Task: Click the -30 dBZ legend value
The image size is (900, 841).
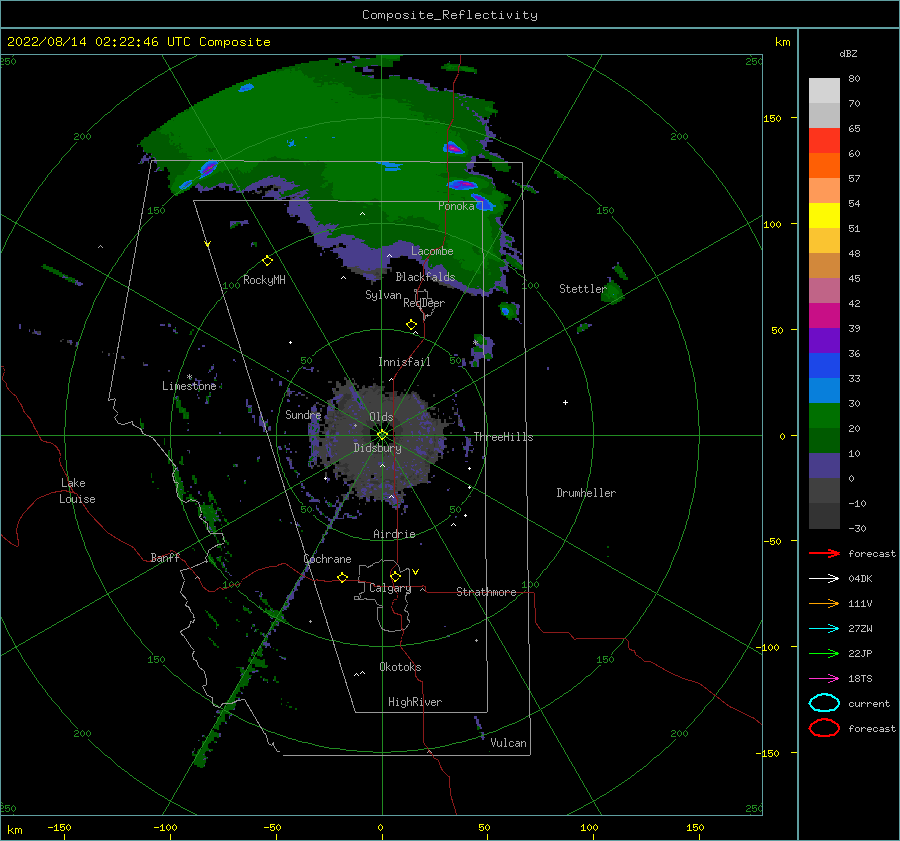Action: (x=857, y=528)
